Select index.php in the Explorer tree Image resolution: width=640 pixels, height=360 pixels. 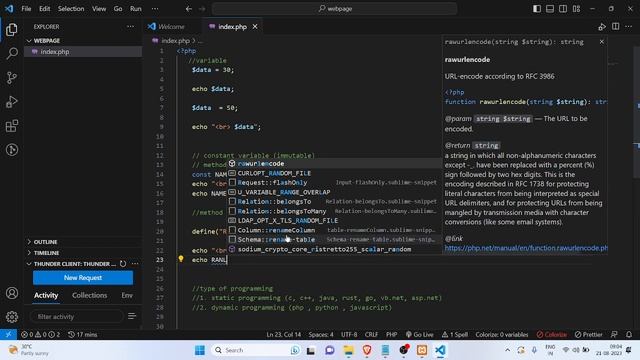click(83, 52)
